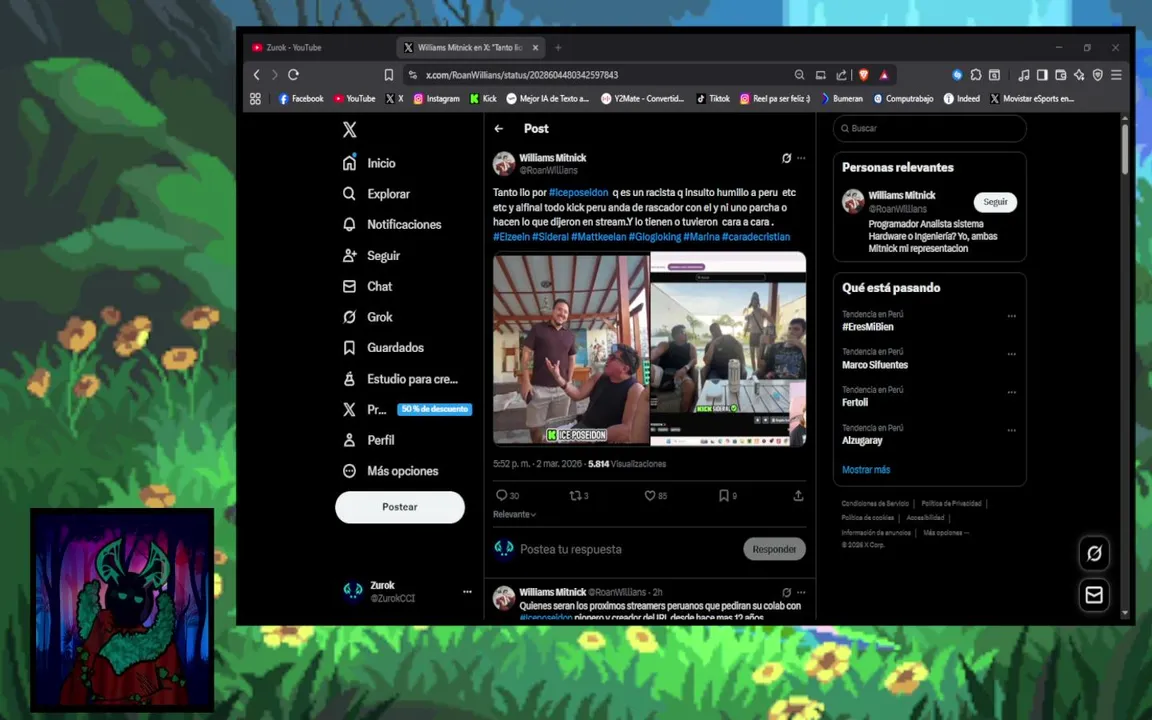This screenshot has height=720, width=1152.
Task: Click the reply bubble with 30 replies
Action: coord(507,496)
